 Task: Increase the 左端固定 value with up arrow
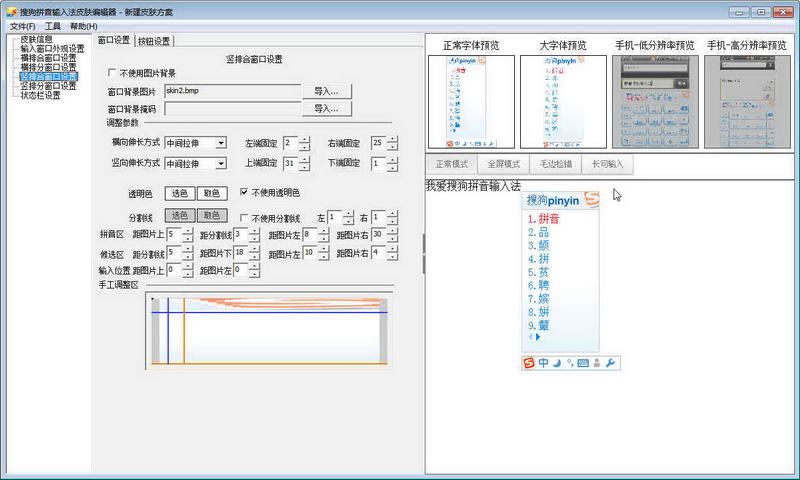tap(304, 139)
